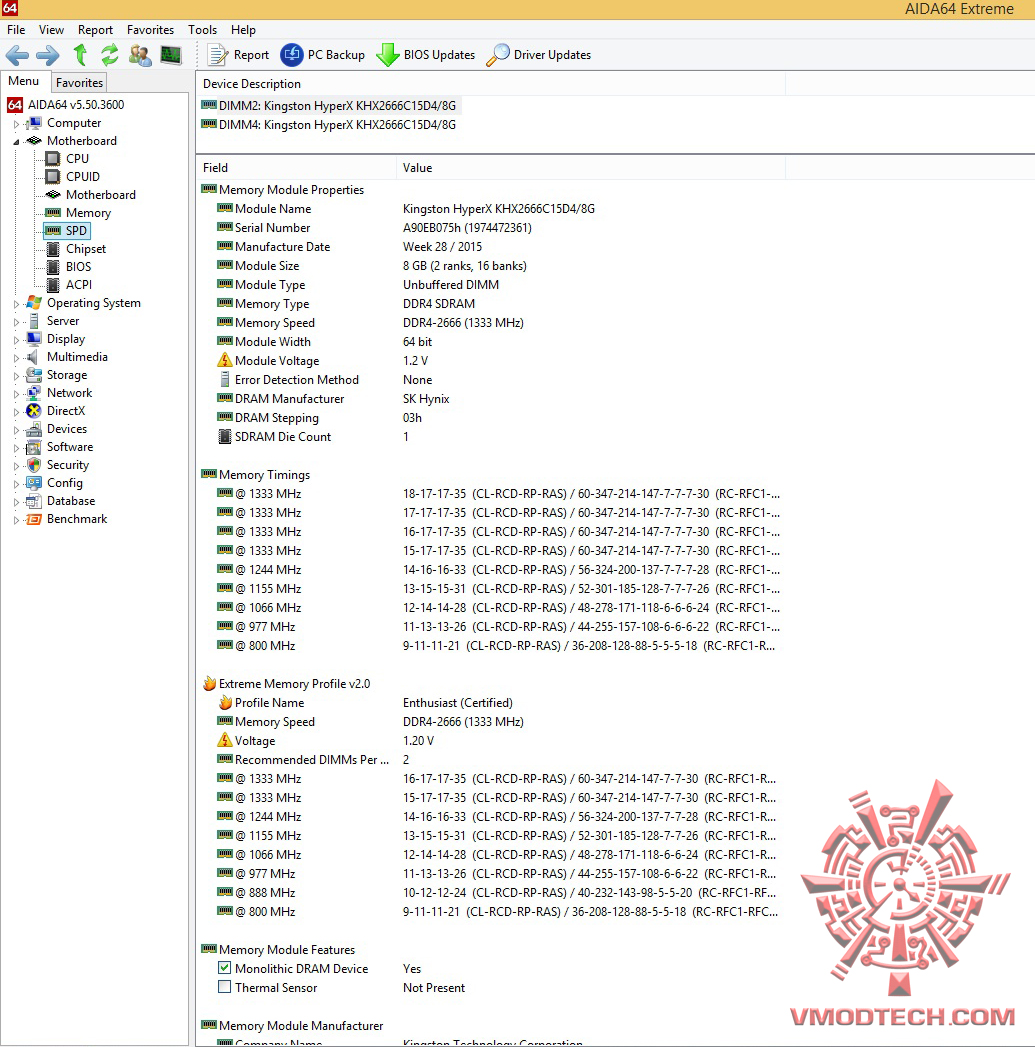Screen dimensions: 1035x1047
Task: Click the Extreme Memory Profile flame icon
Action: tap(210, 684)
